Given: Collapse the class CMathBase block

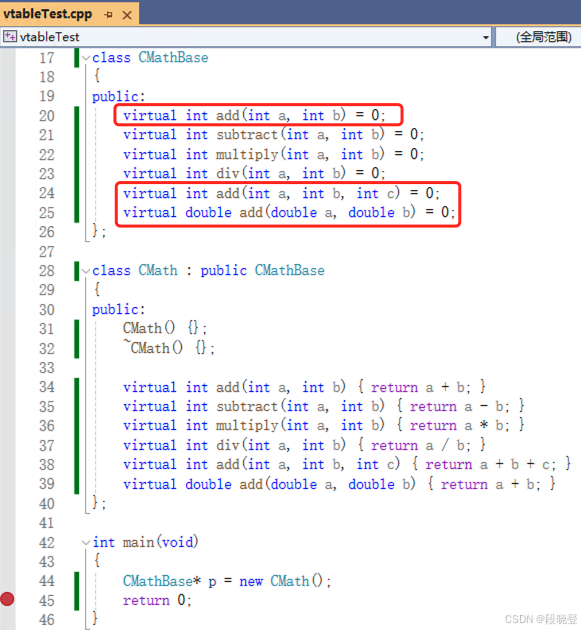Looking at the screenshot, I should (86, 58).
